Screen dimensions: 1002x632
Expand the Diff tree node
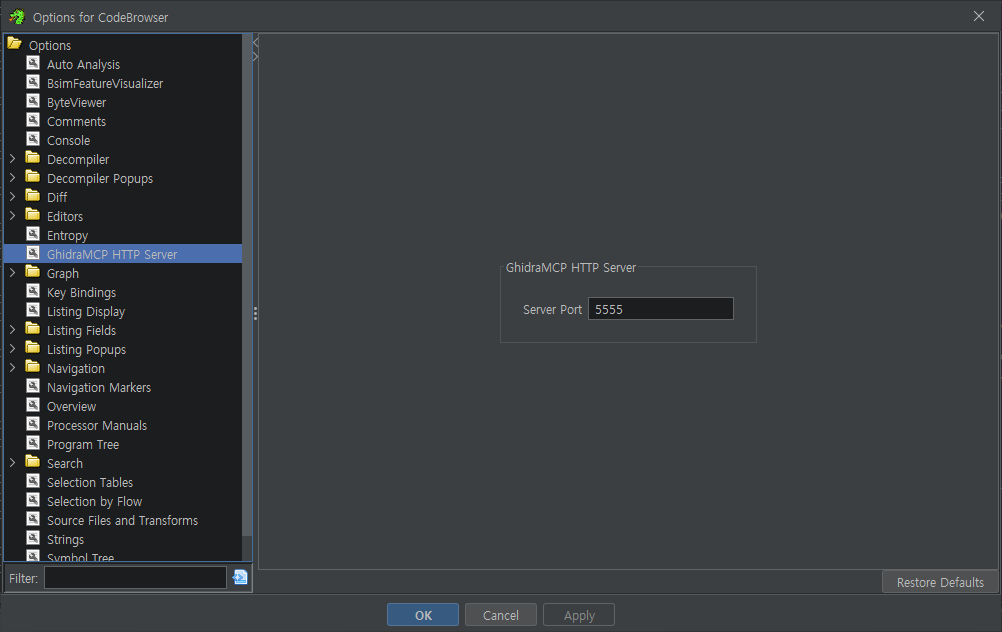12,197
